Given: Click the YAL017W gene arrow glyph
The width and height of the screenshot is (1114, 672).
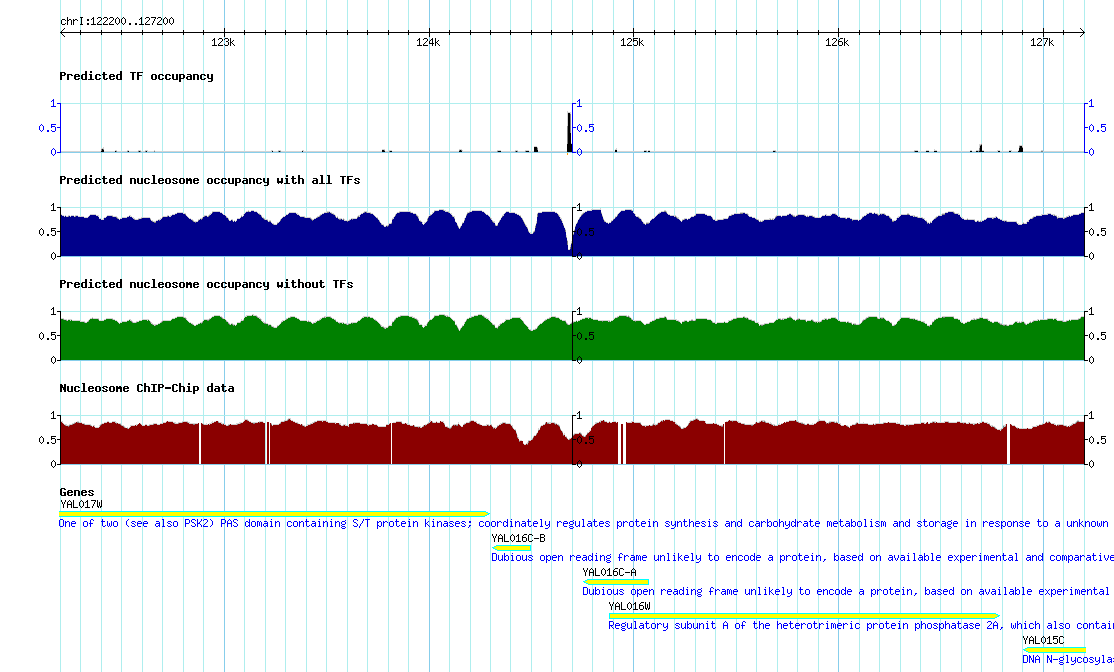Looking at the screenshot, I should 274,514.
